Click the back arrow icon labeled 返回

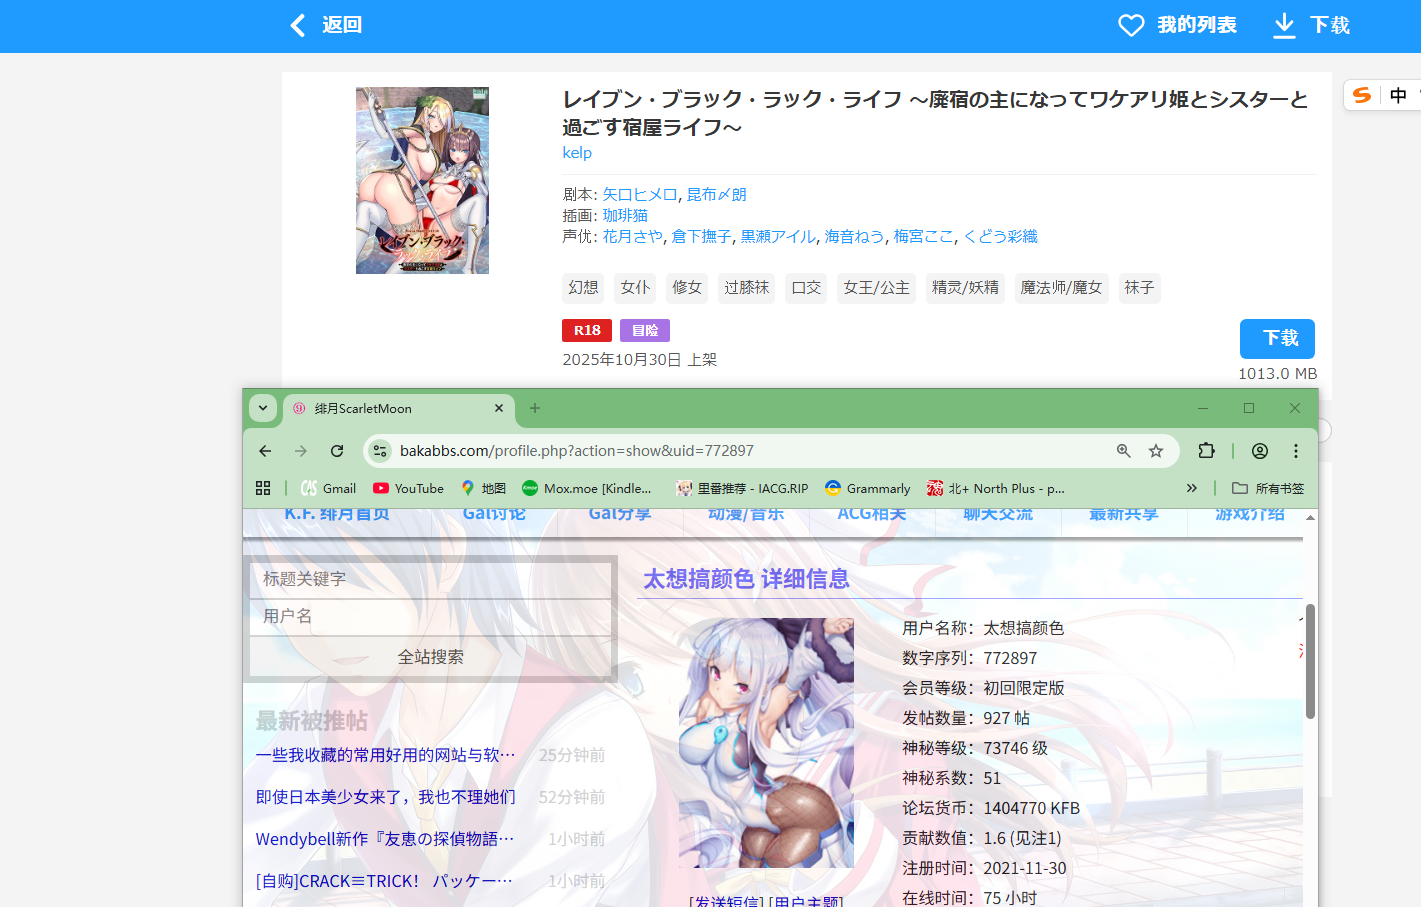pos(298,25)
